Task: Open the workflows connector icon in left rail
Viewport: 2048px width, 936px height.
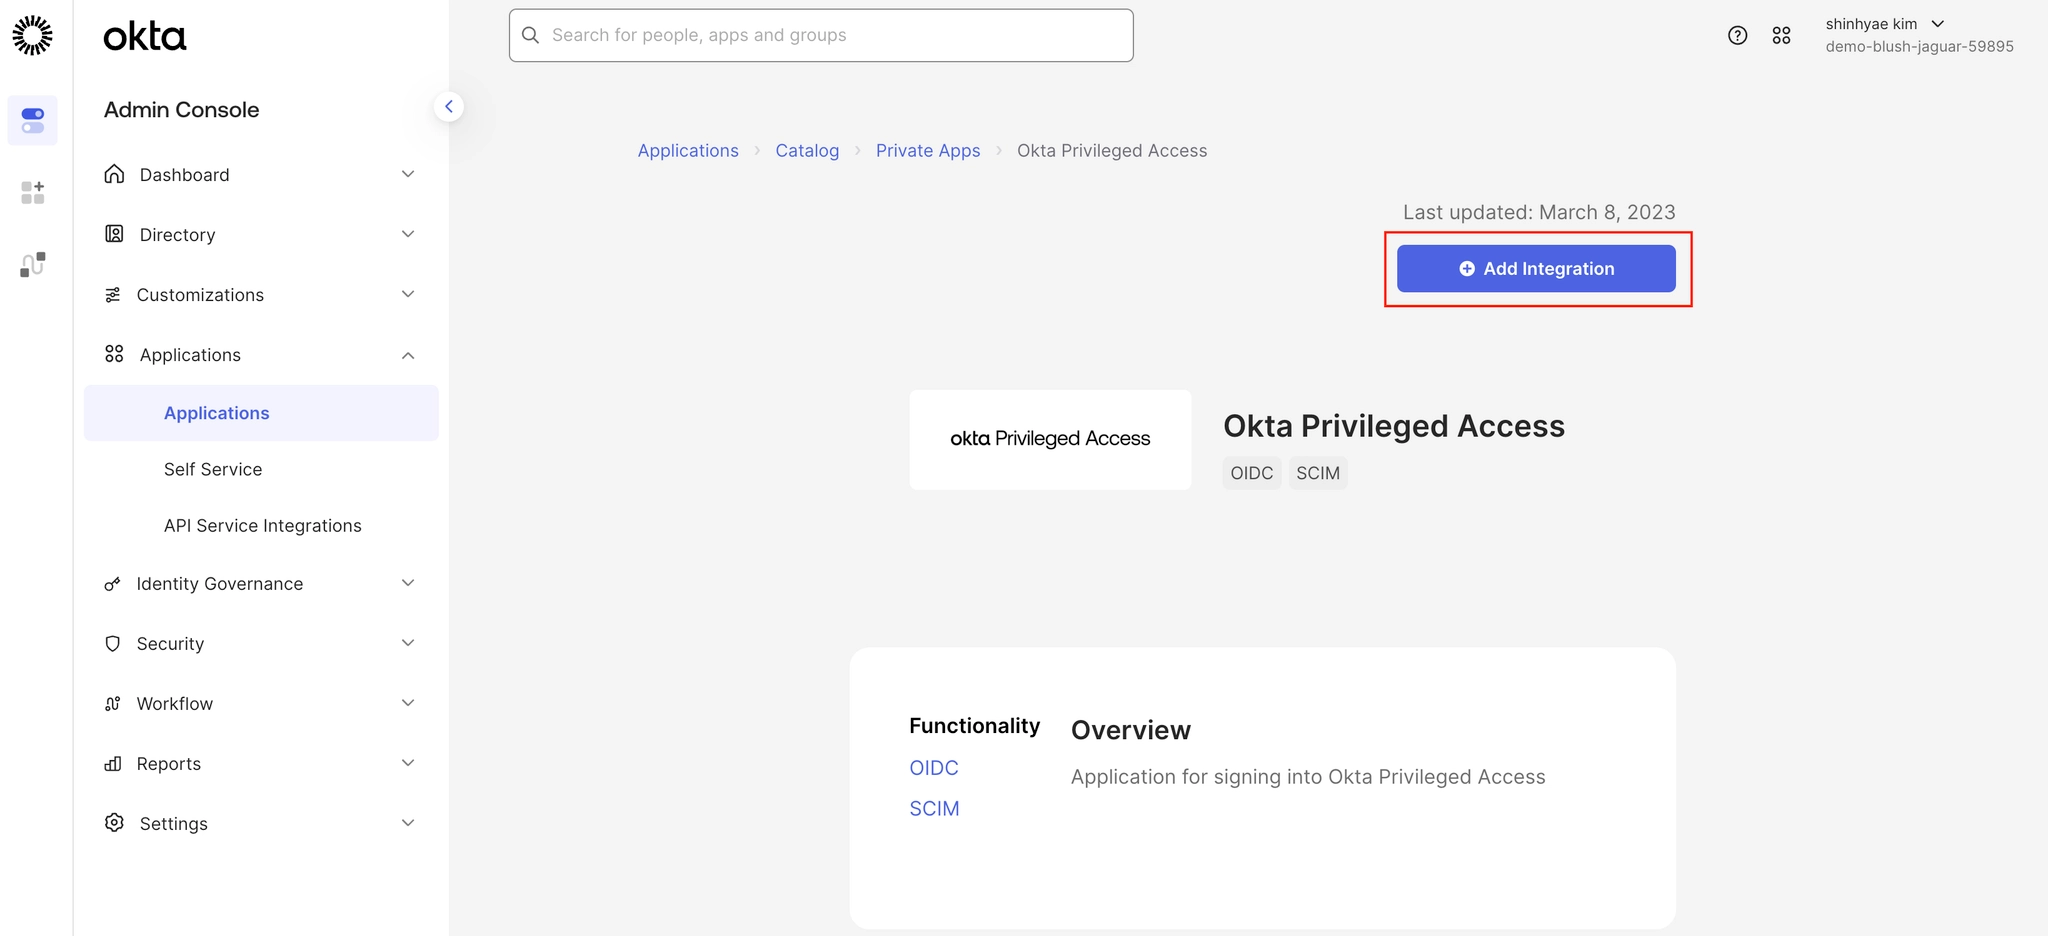Action: click(33, 264)
